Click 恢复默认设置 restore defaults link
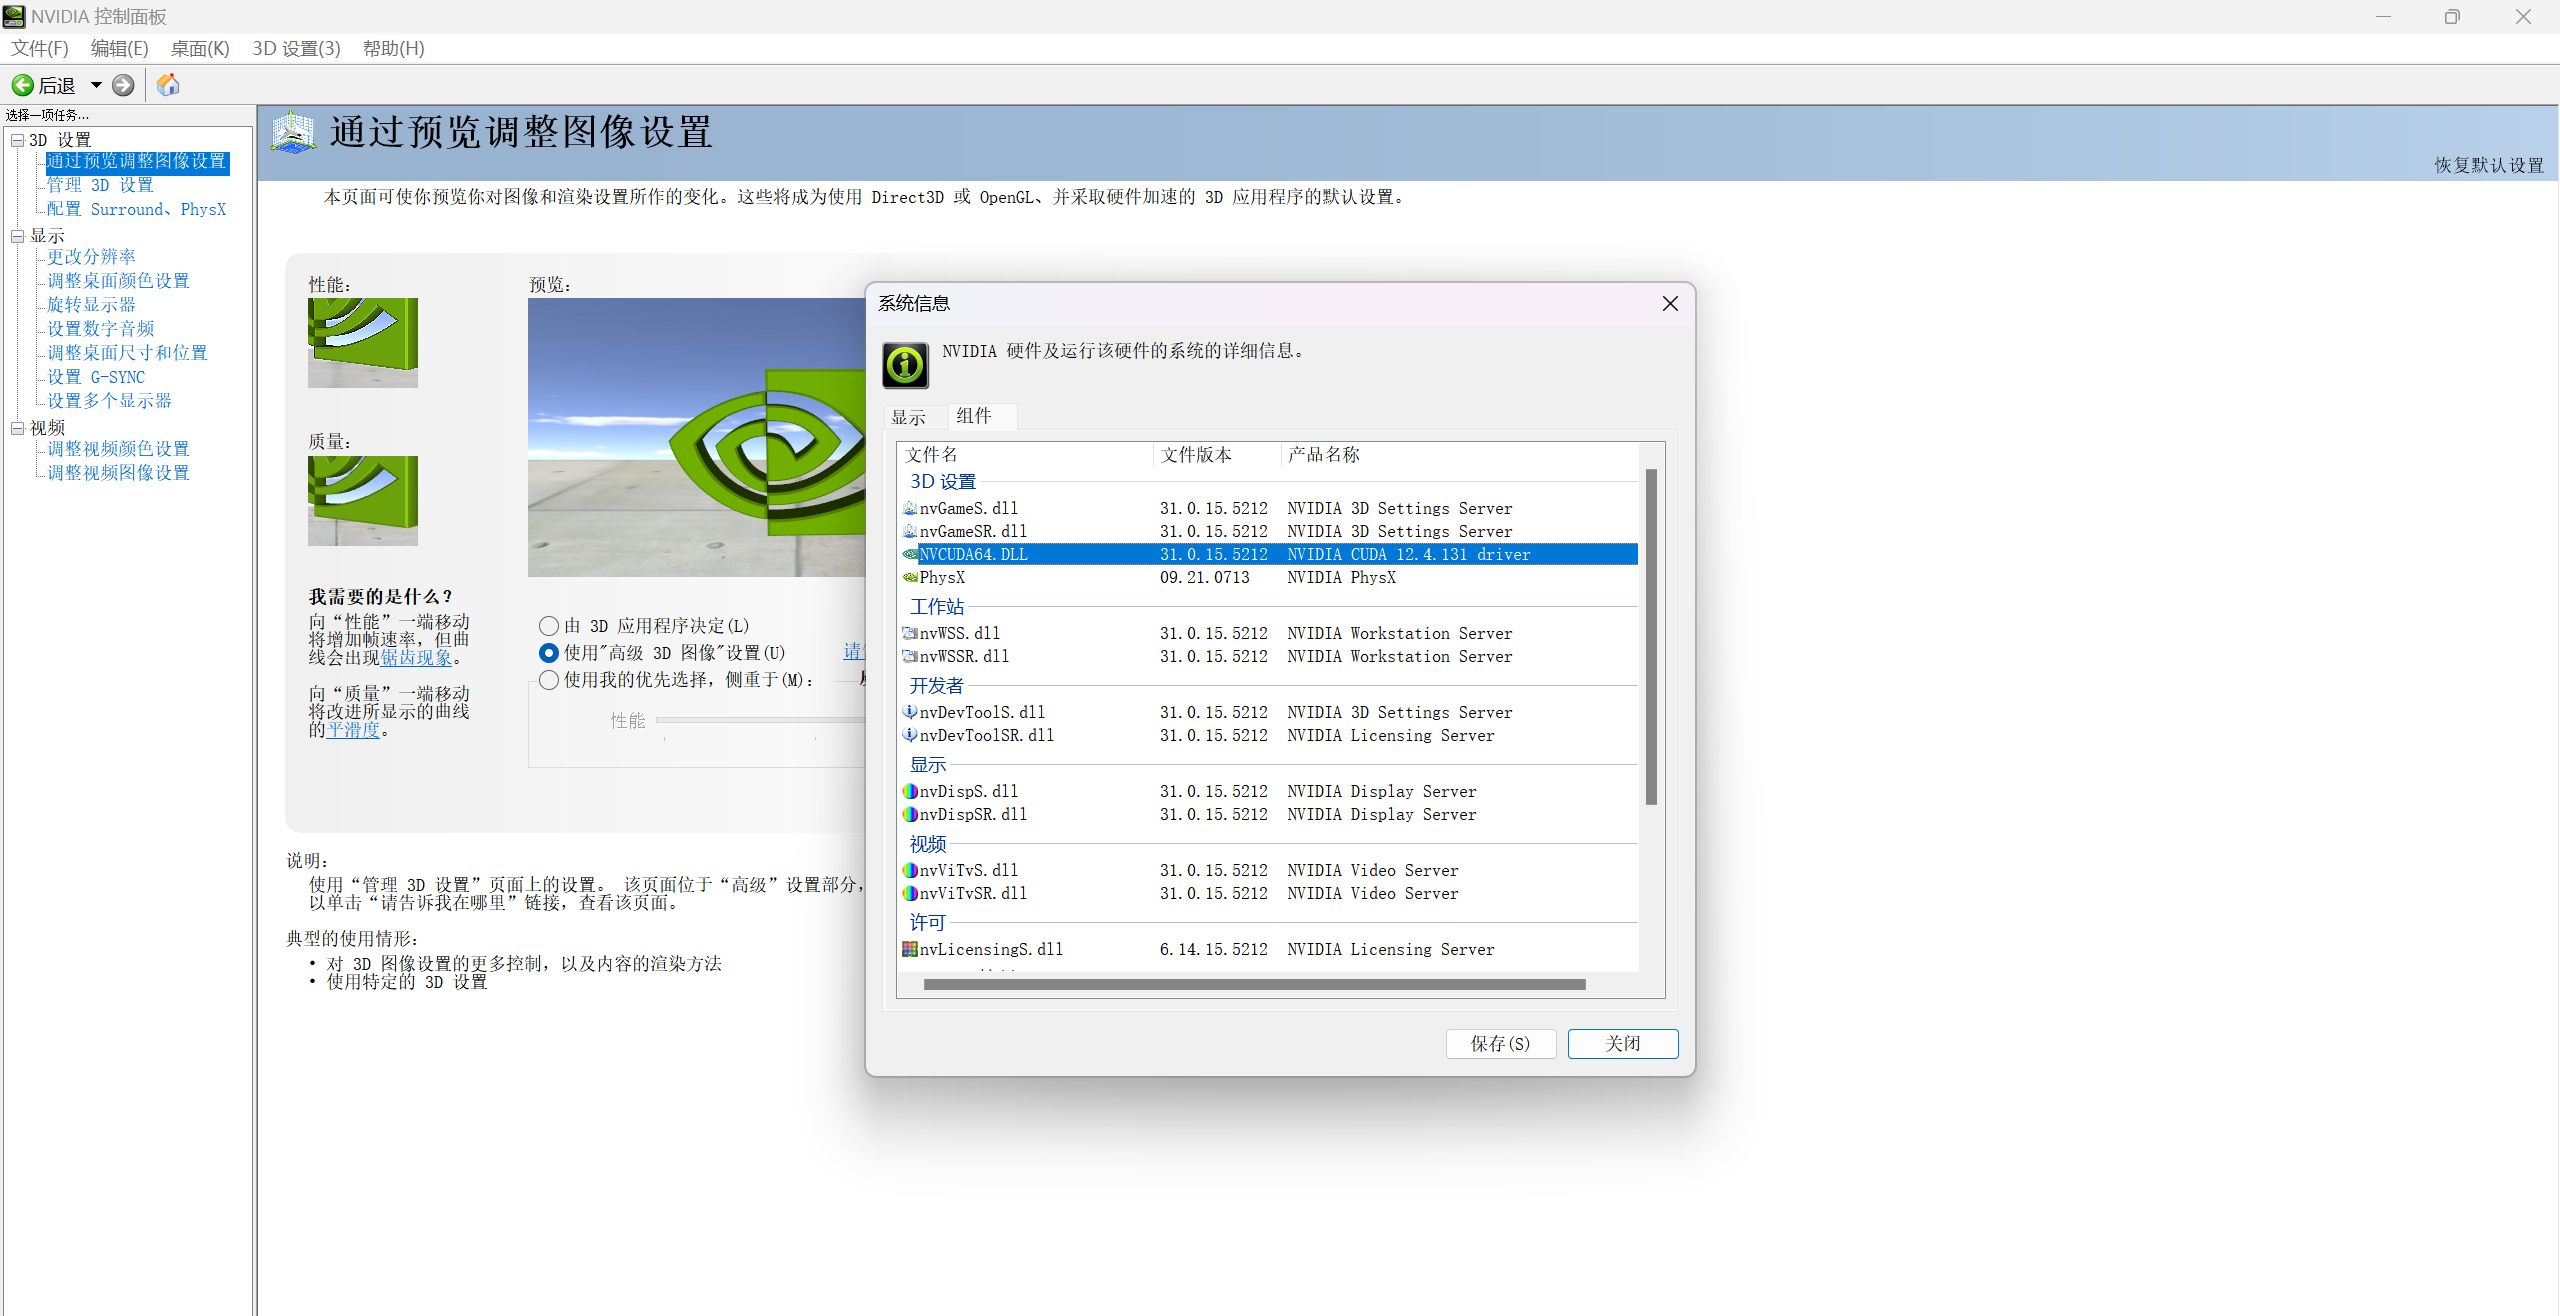Screen dimensions: 2560x1316 pyautogui.click(x=2489, y=166)
